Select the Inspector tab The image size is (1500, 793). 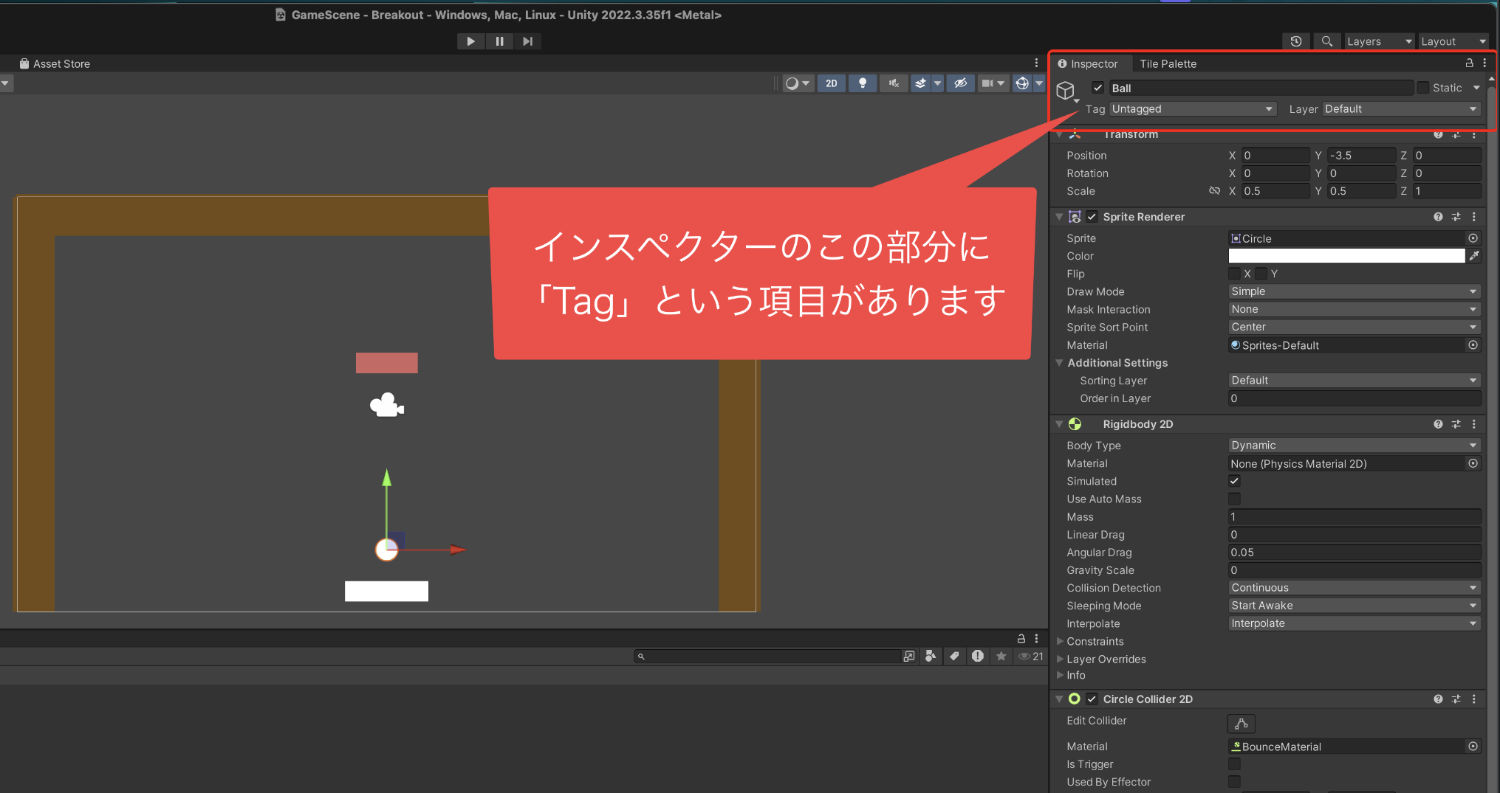[1088, 64]
